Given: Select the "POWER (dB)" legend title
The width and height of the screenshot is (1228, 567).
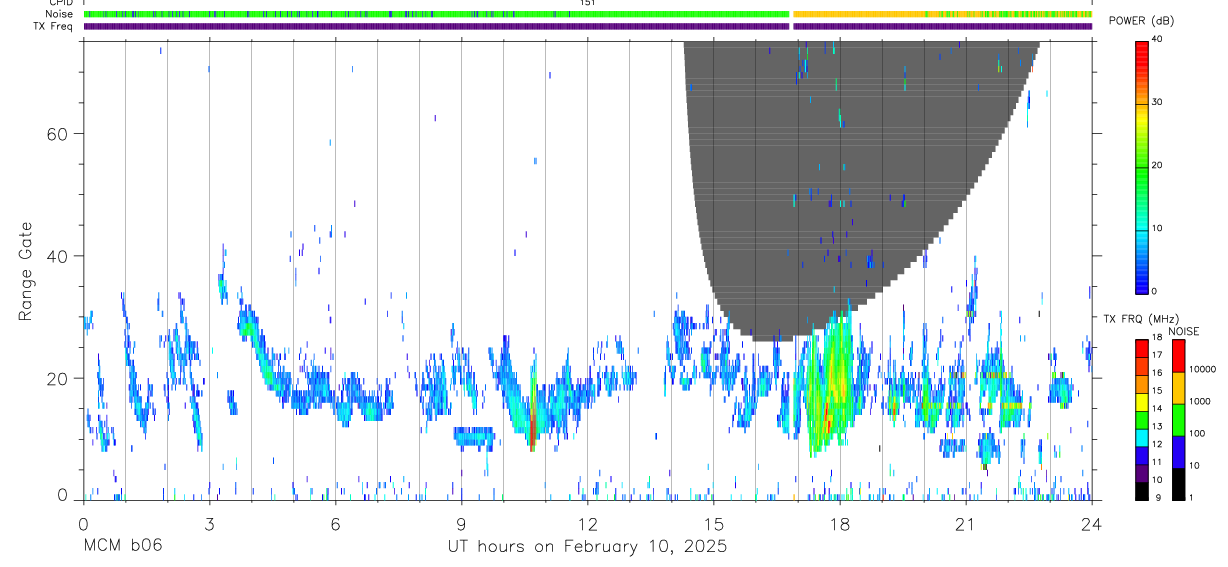Looking at the screenshot, I should click(x=1141, y=21).
